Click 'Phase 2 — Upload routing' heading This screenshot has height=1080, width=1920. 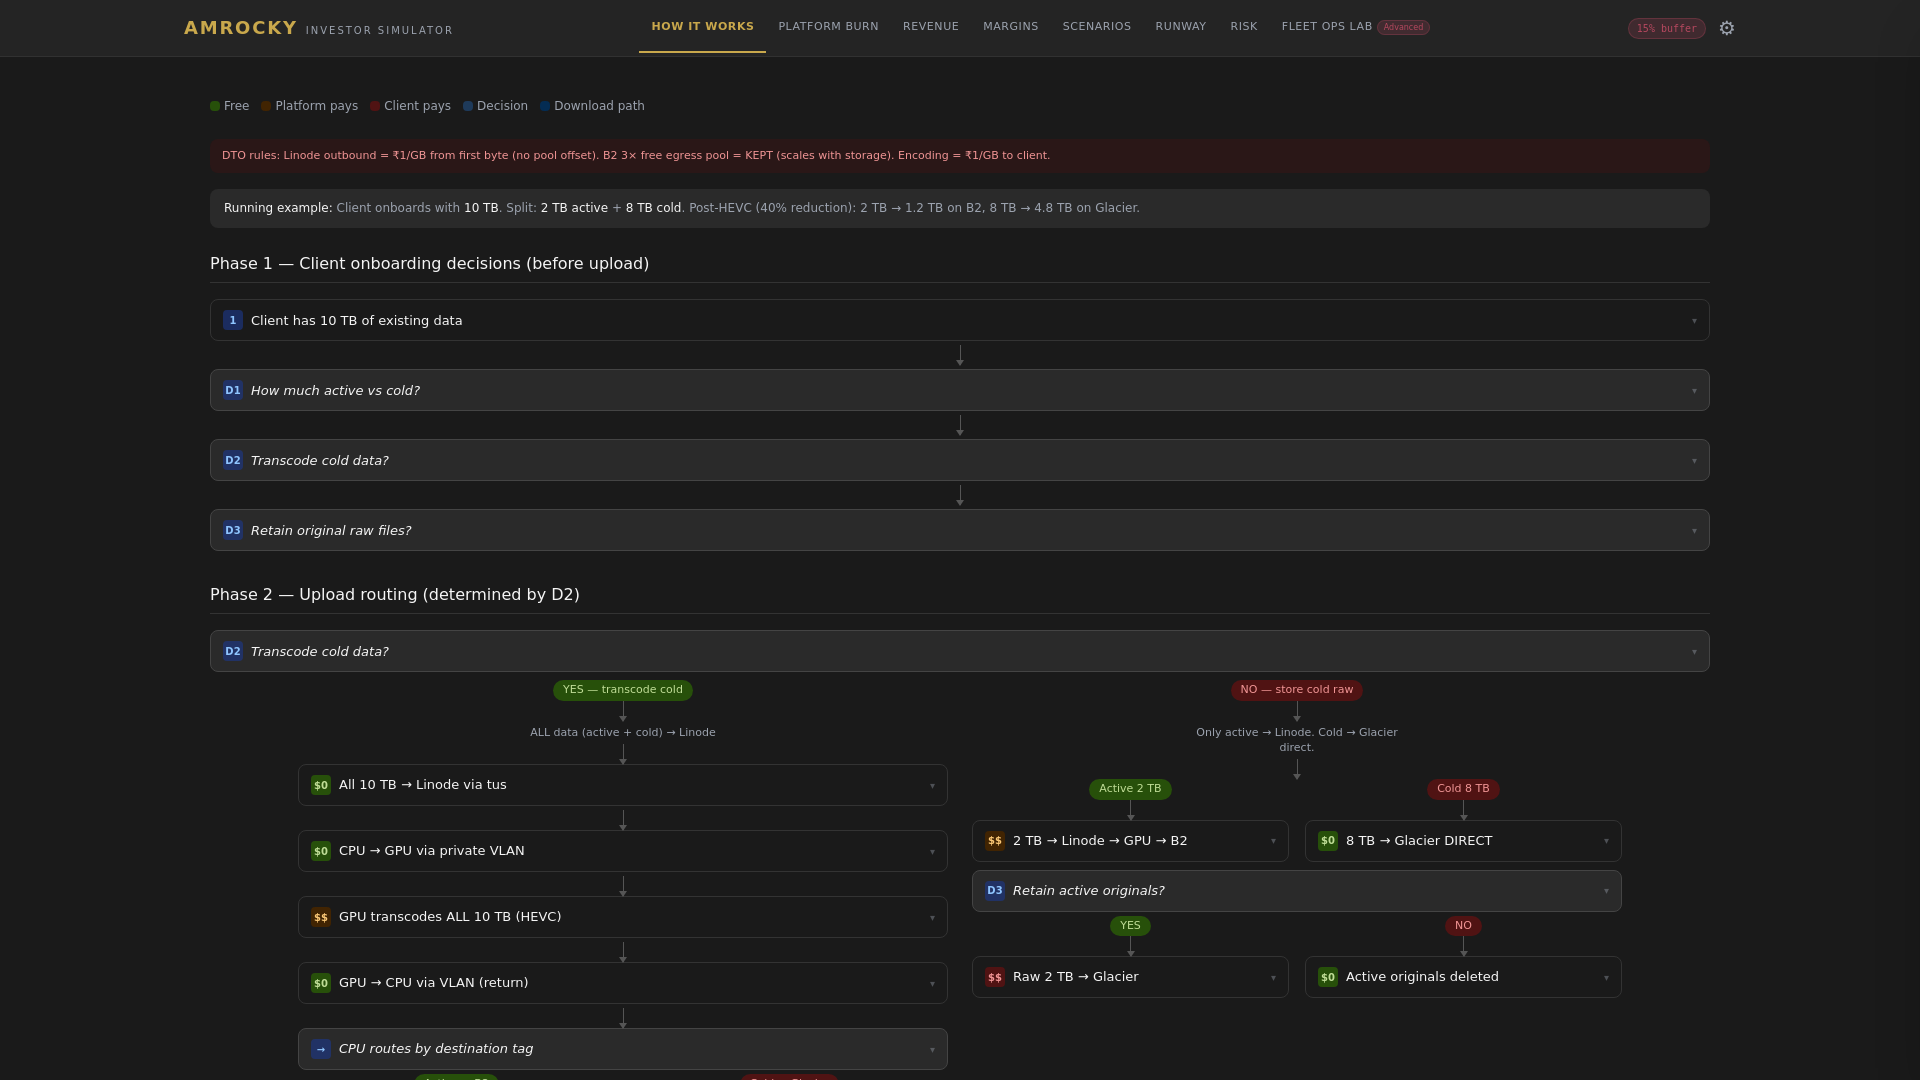coord(394,595)
